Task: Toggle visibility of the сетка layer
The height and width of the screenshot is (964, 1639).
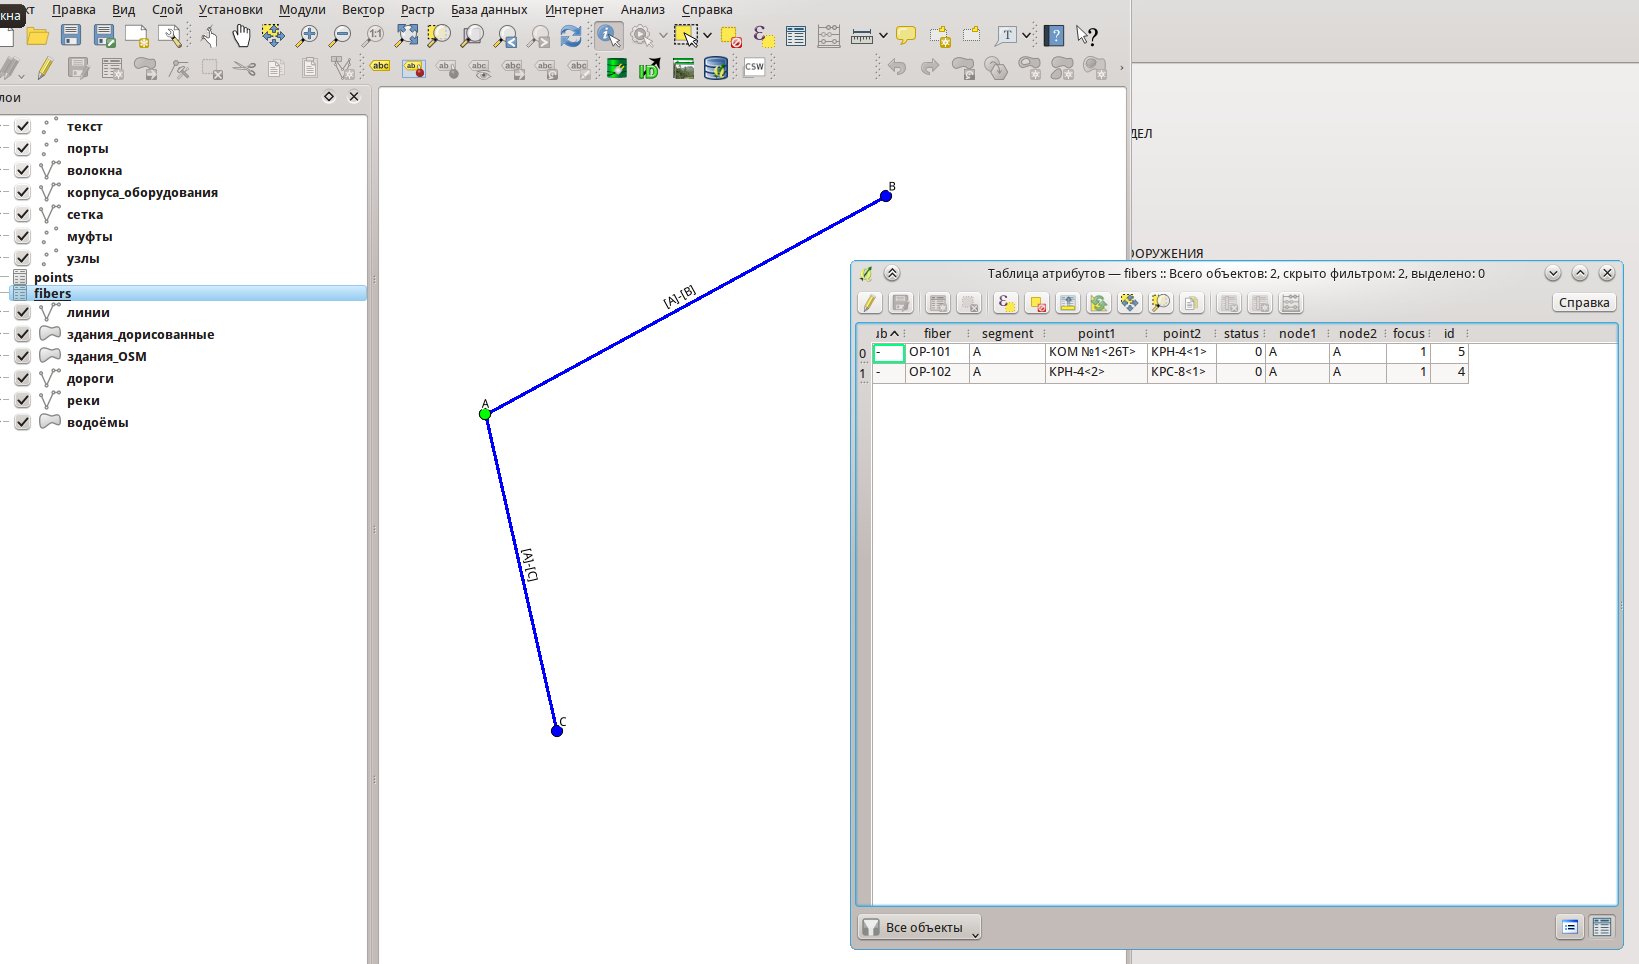Action: [23, 215]
